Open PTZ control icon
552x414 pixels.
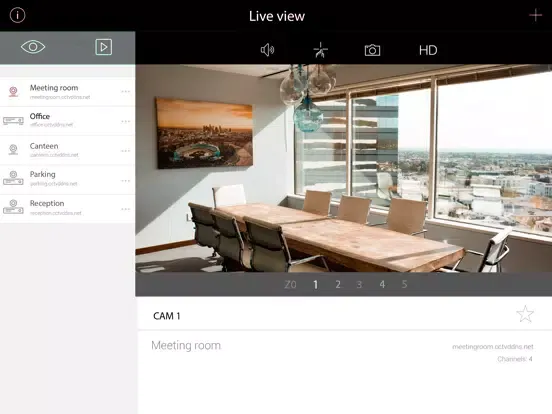[x=320, y=50]
